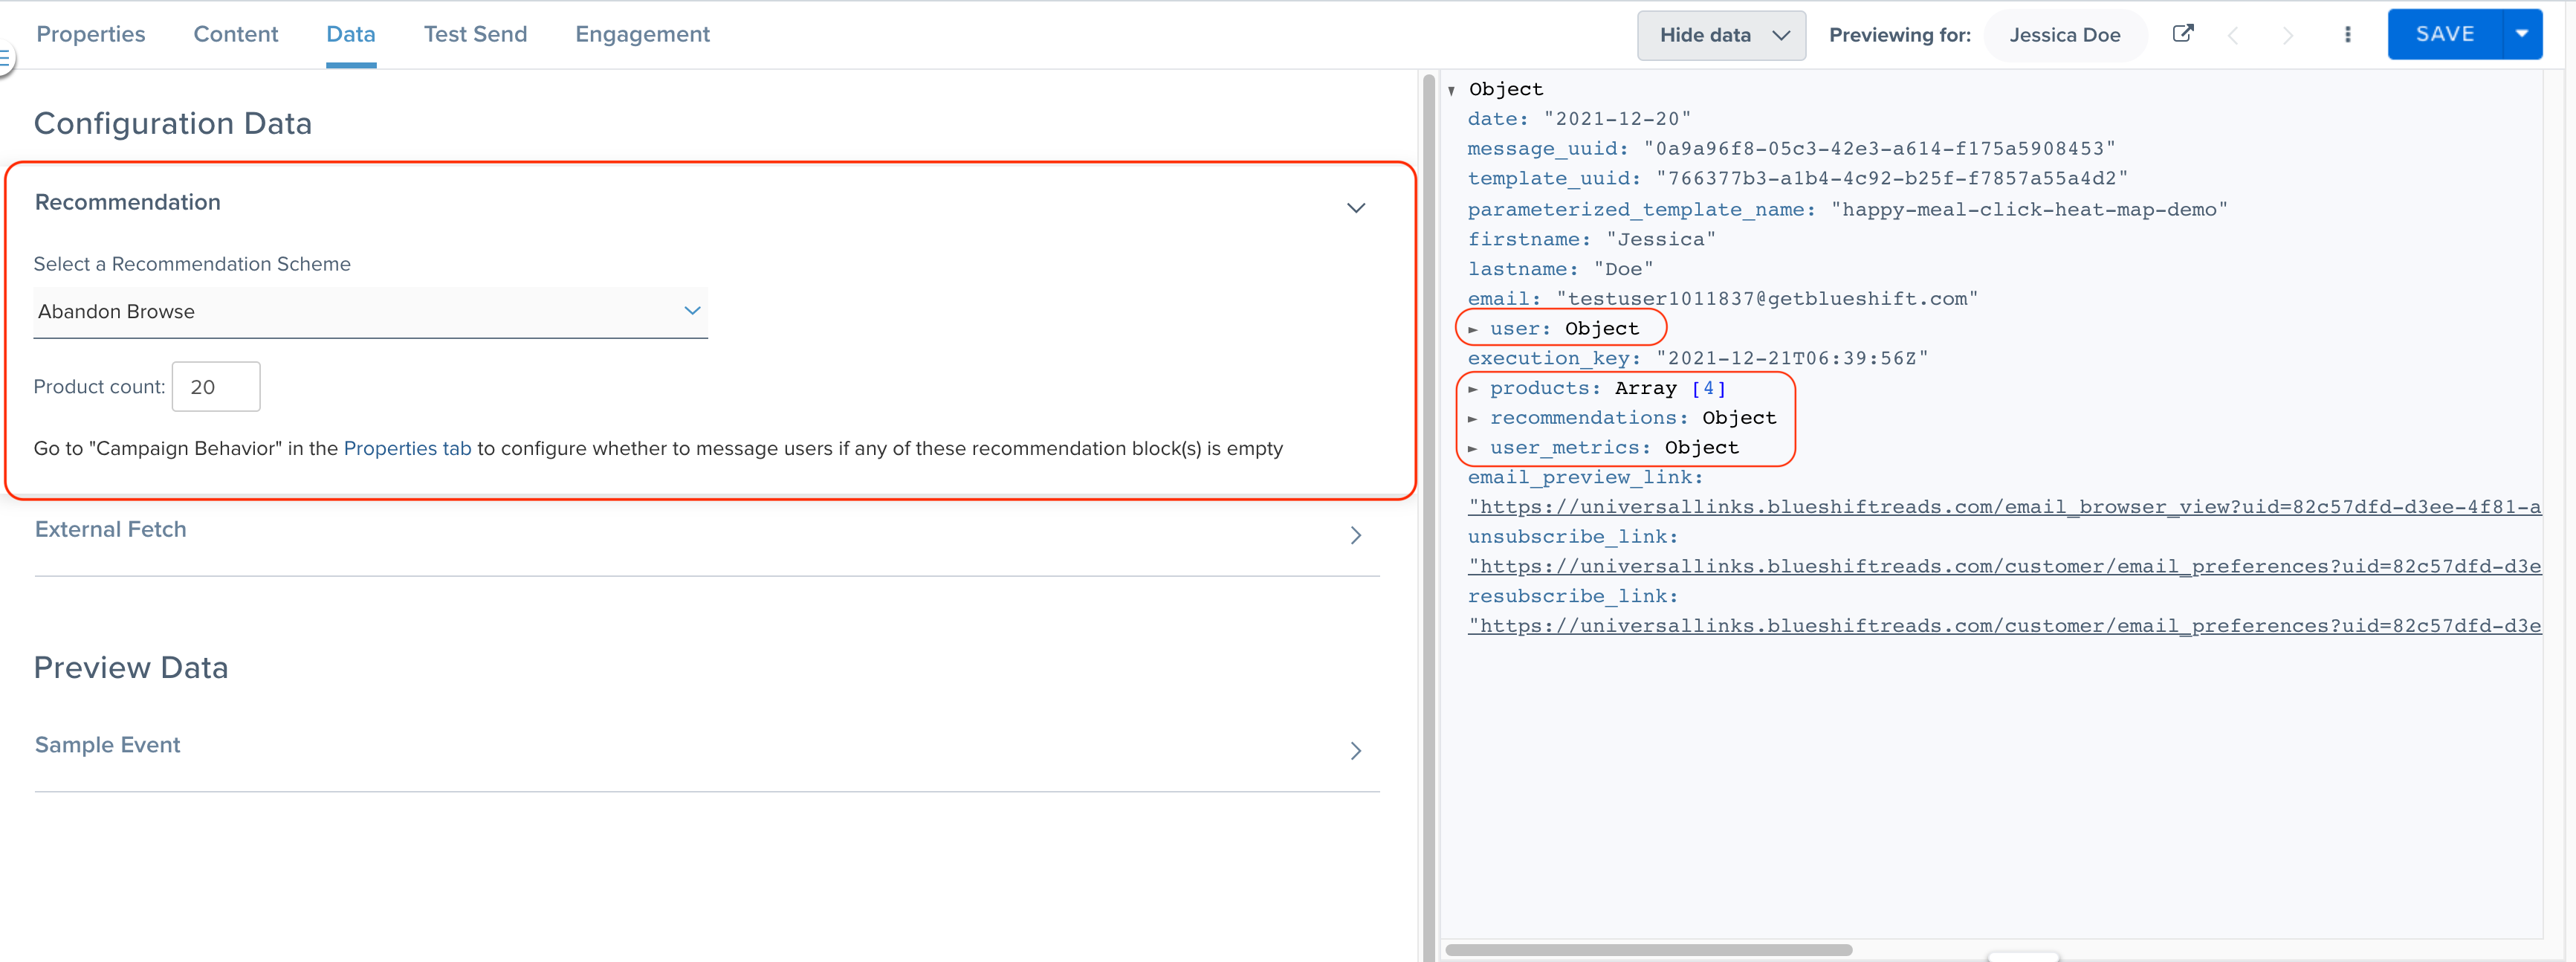Expand the Sample Event section
Viewport: 2576px width, 962px height.
coord(707,747)
